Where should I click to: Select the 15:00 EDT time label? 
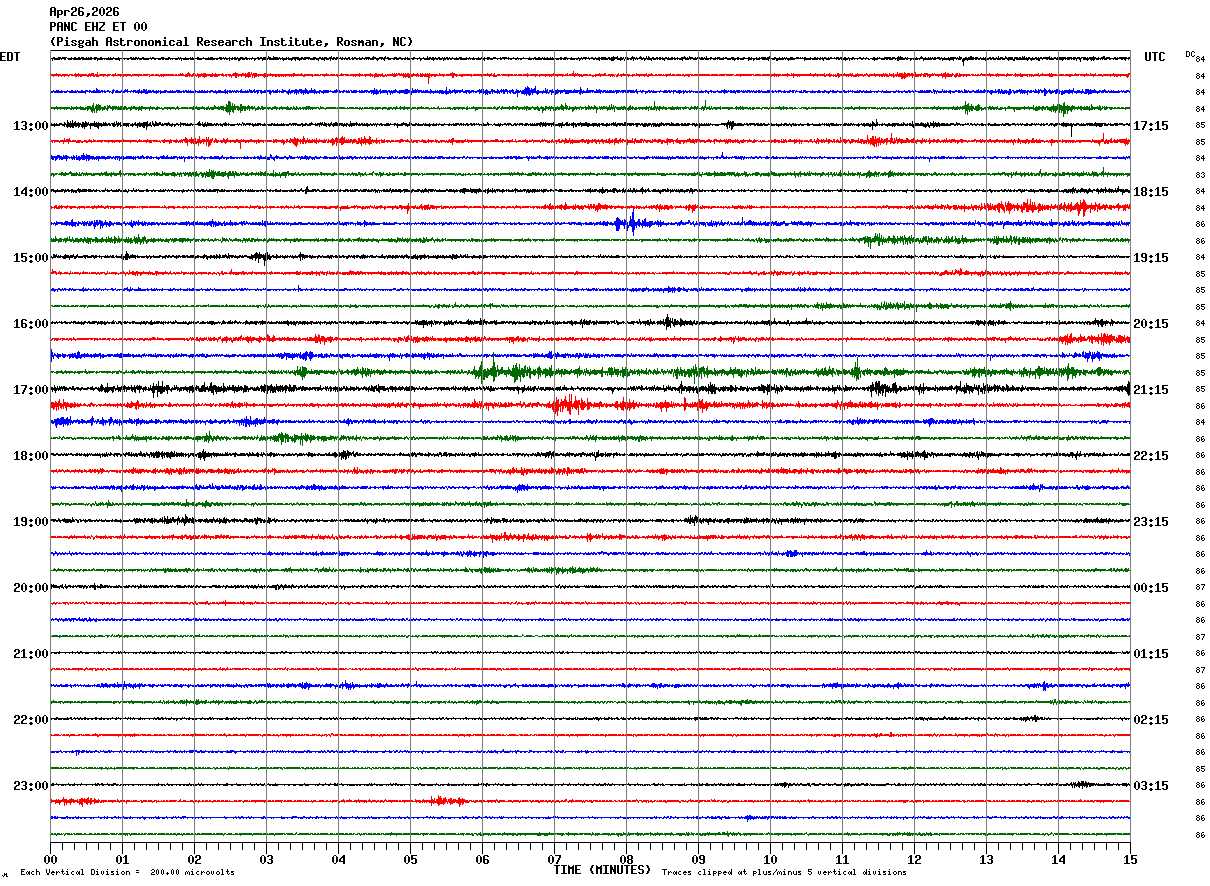[30, 258]
